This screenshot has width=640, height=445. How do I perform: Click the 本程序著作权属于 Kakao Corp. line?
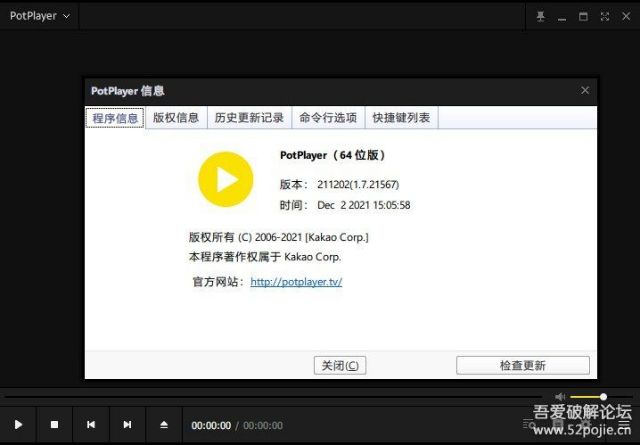click(x=265, y=257)
